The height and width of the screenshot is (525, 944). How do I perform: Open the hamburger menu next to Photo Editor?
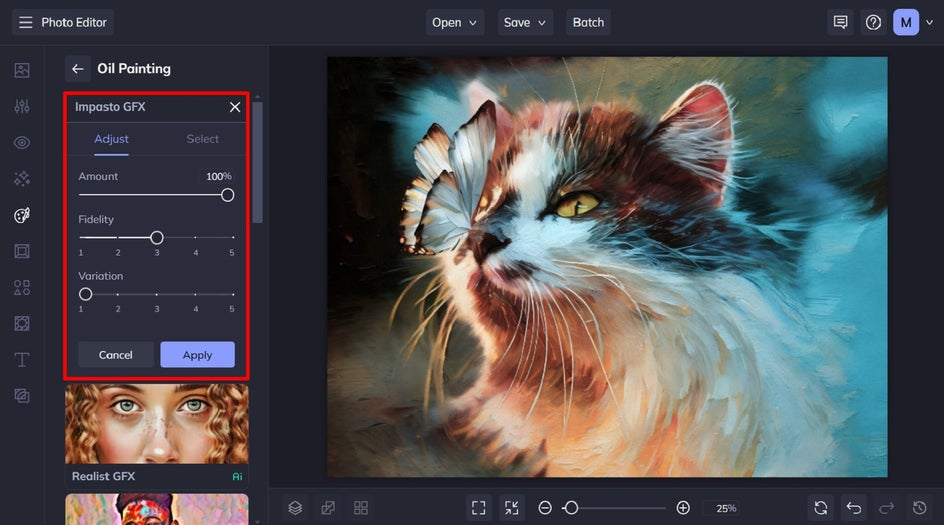[x=25, y=22]
